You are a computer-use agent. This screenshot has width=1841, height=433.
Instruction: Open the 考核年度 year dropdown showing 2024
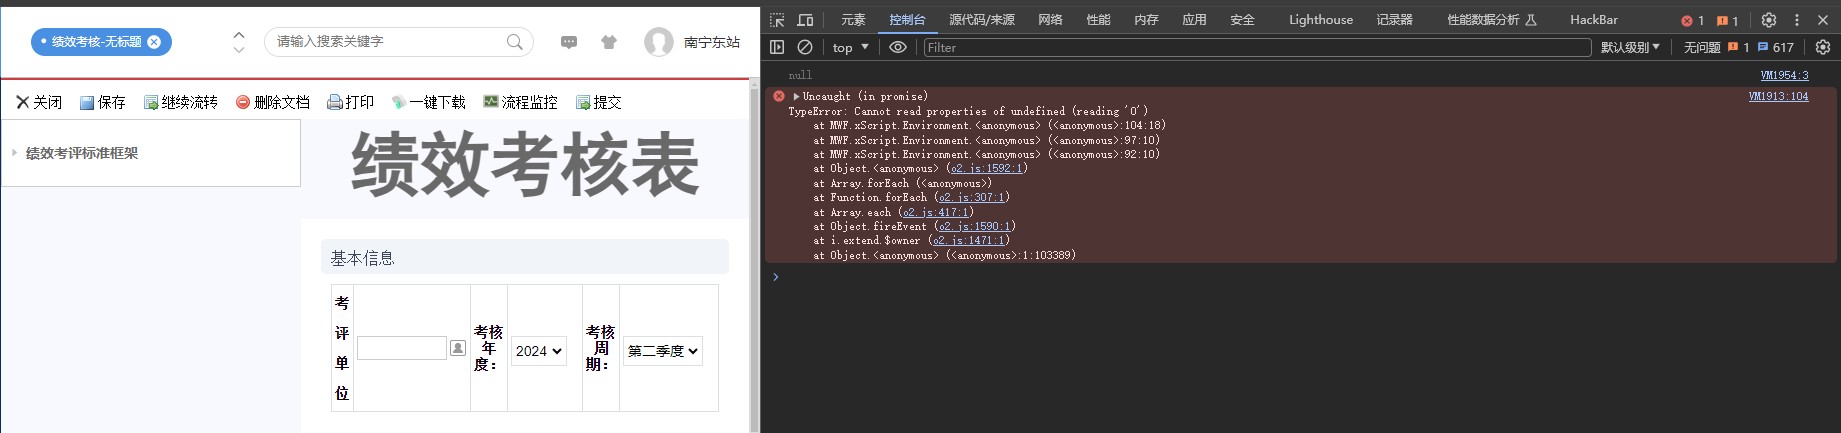539,351
